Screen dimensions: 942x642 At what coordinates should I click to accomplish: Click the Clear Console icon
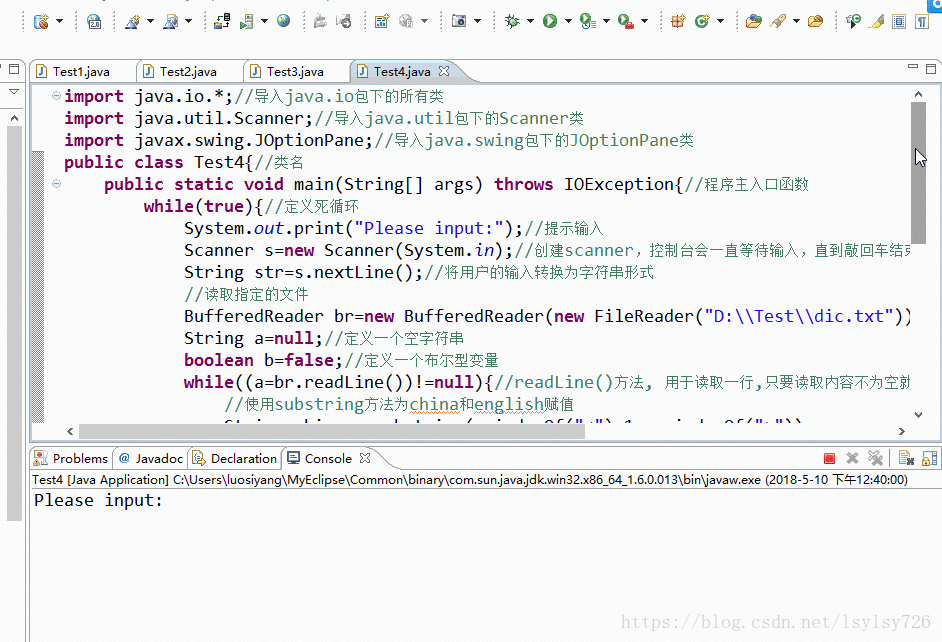906,458
